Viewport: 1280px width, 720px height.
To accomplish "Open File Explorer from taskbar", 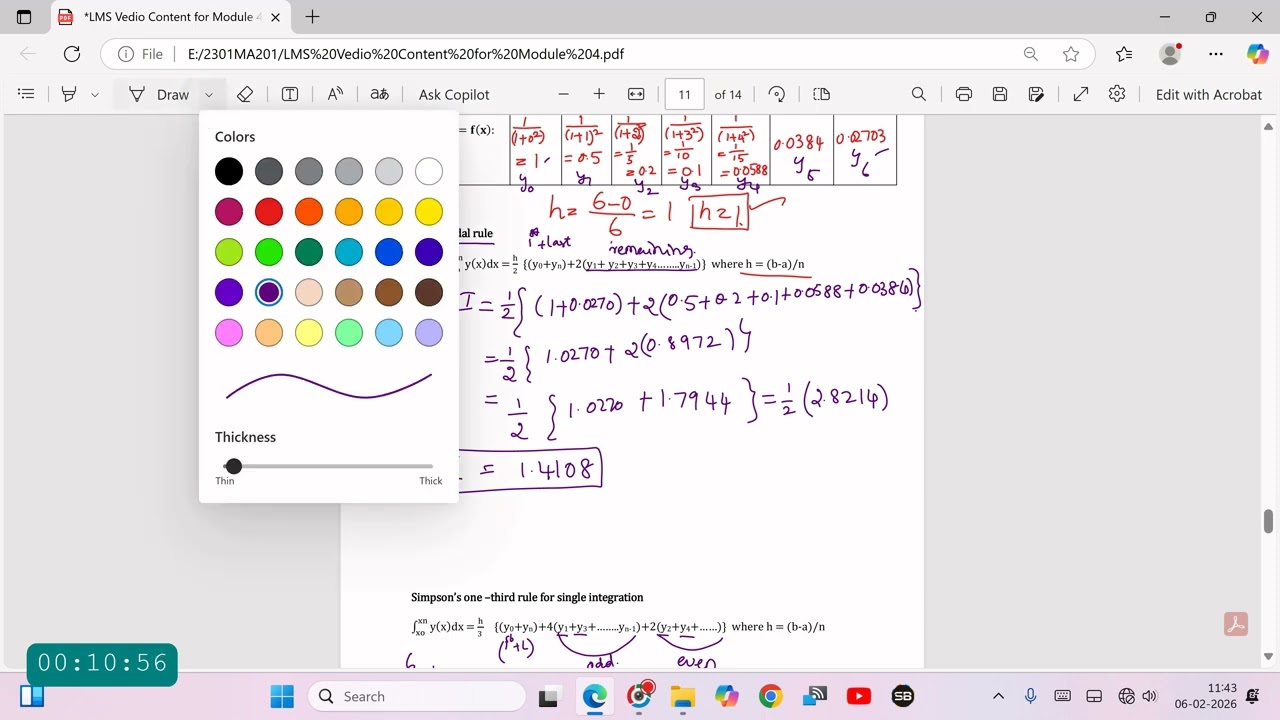I will [682, 696].
